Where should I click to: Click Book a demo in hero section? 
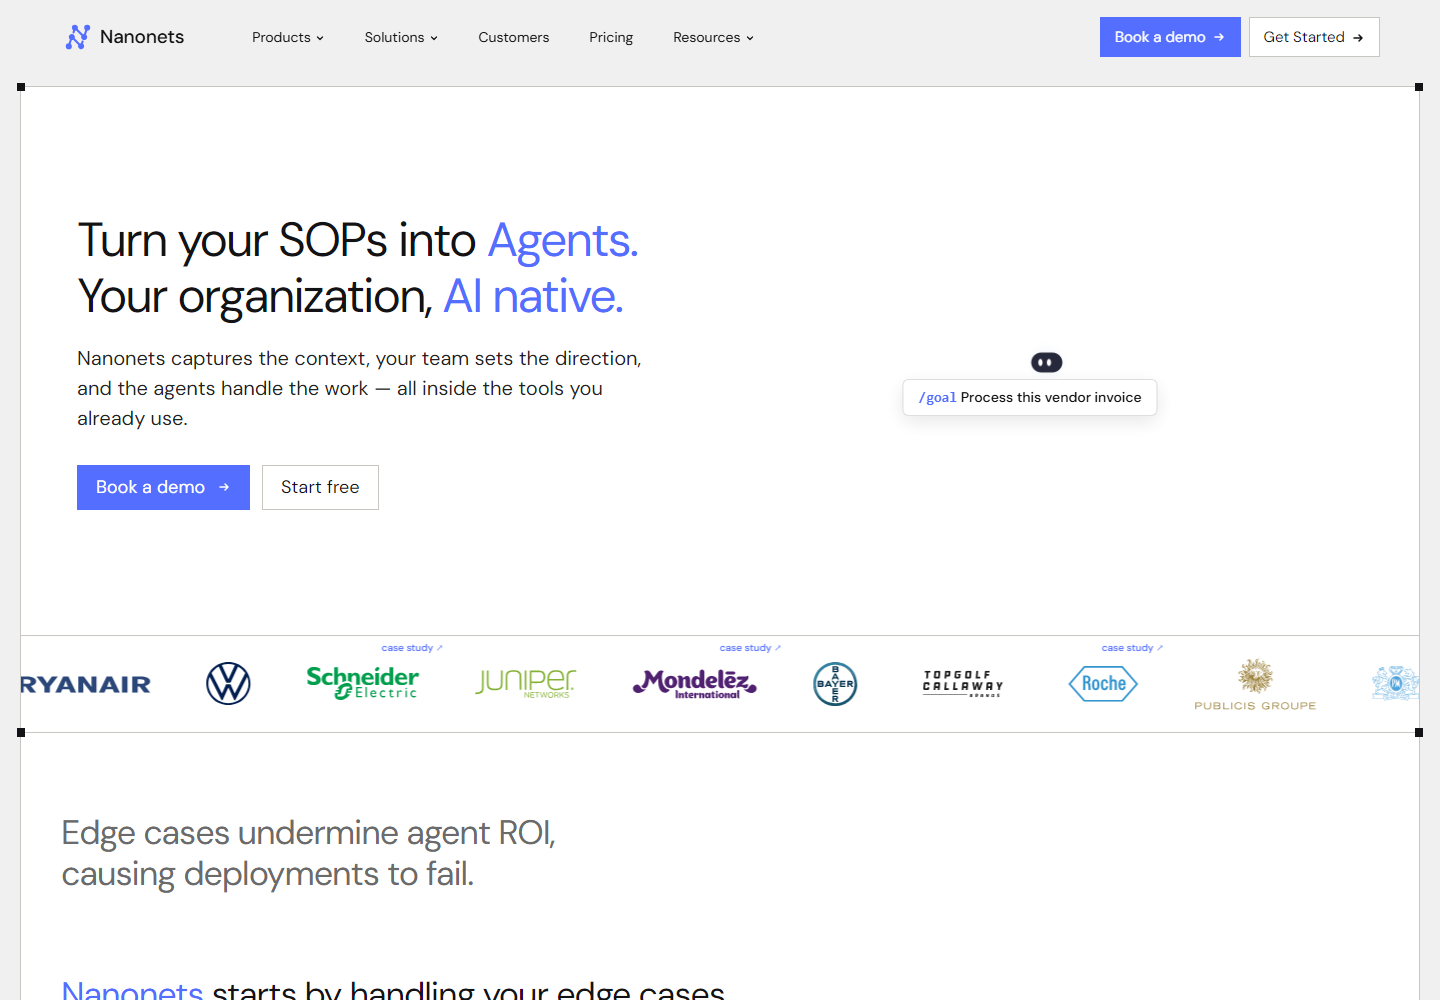[x=163, y=487]
